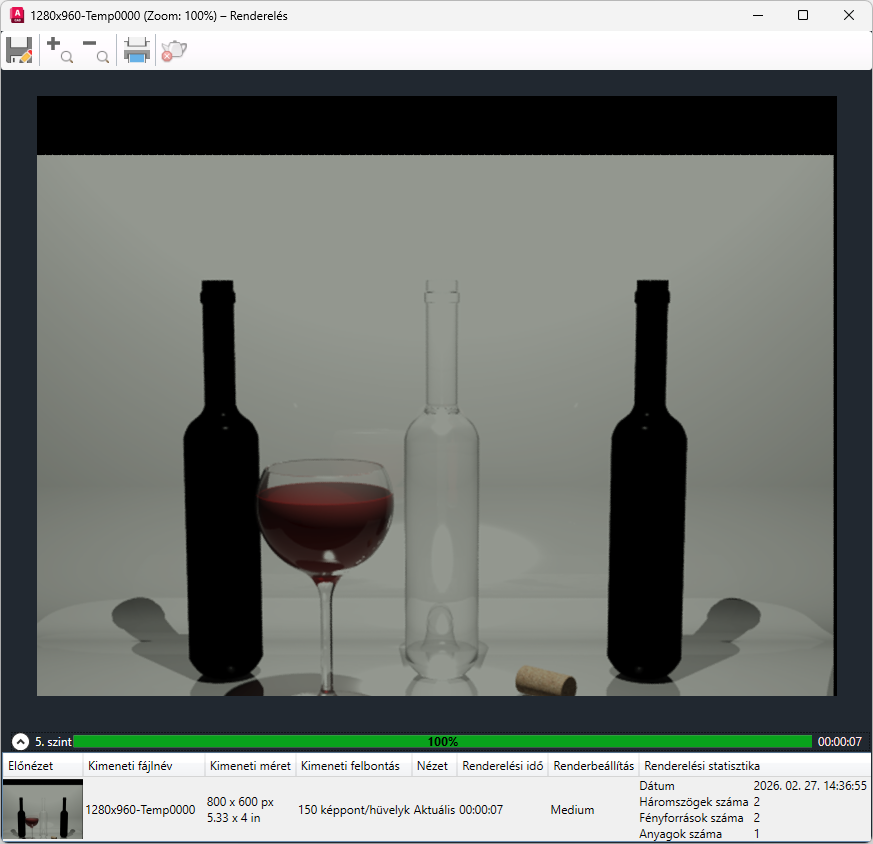The height and width of the screenshot is (844, 873).
Task: Click the Medium render setting cell
Action: tap(572, 810)
